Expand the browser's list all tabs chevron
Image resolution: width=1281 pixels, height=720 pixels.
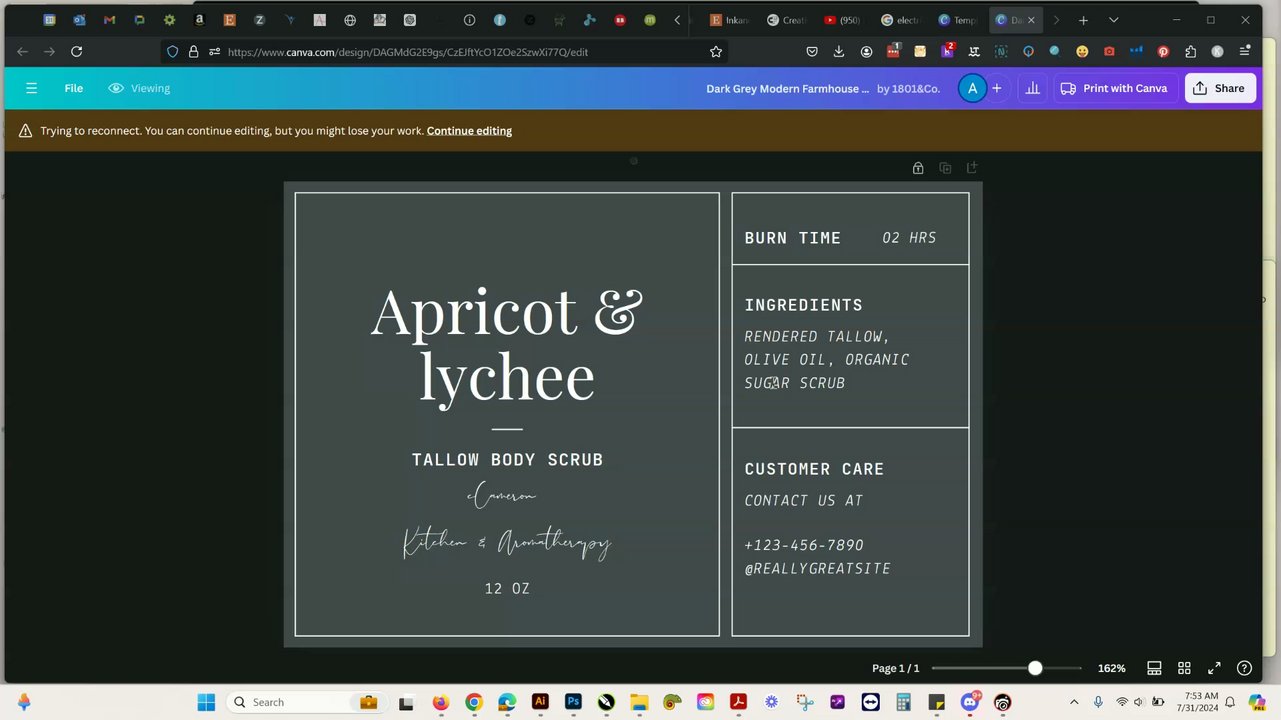pos(1113,20)
